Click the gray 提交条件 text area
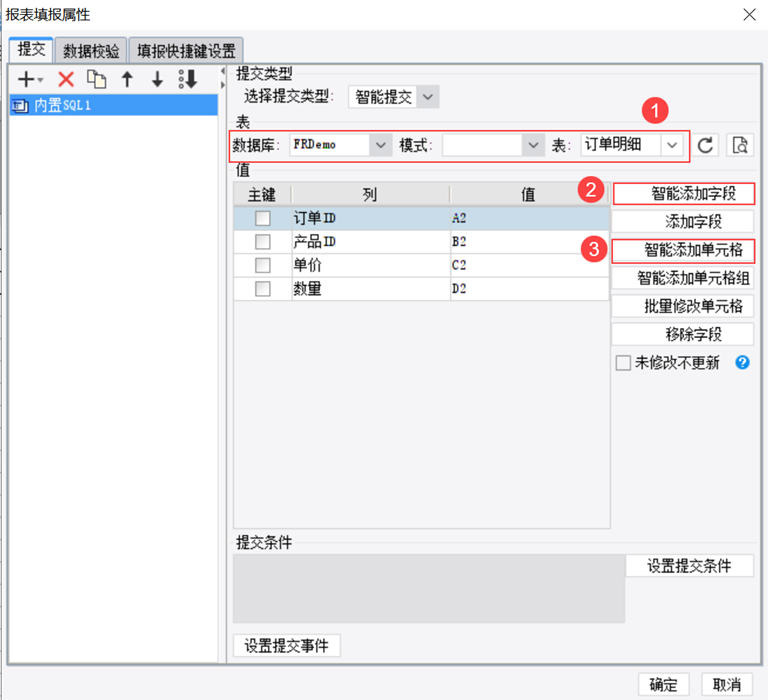 click(x=429, y=588)
